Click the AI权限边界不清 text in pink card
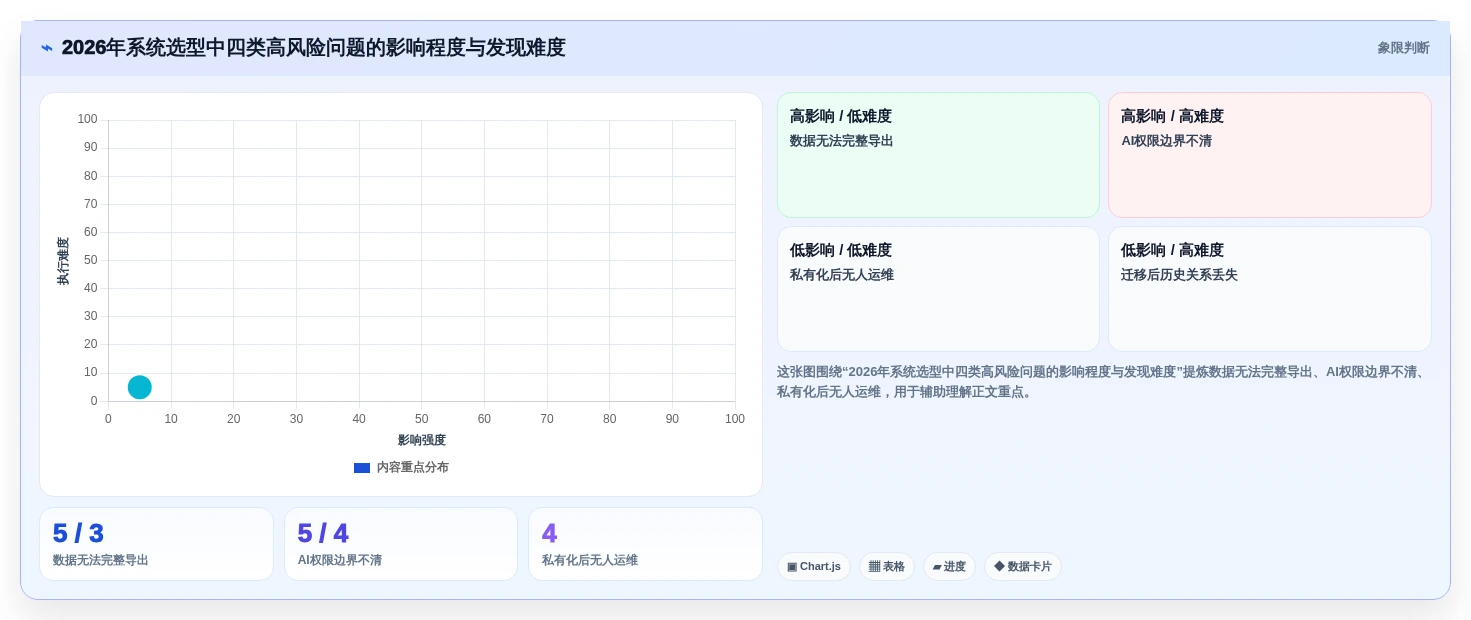 pos(1166,141)
